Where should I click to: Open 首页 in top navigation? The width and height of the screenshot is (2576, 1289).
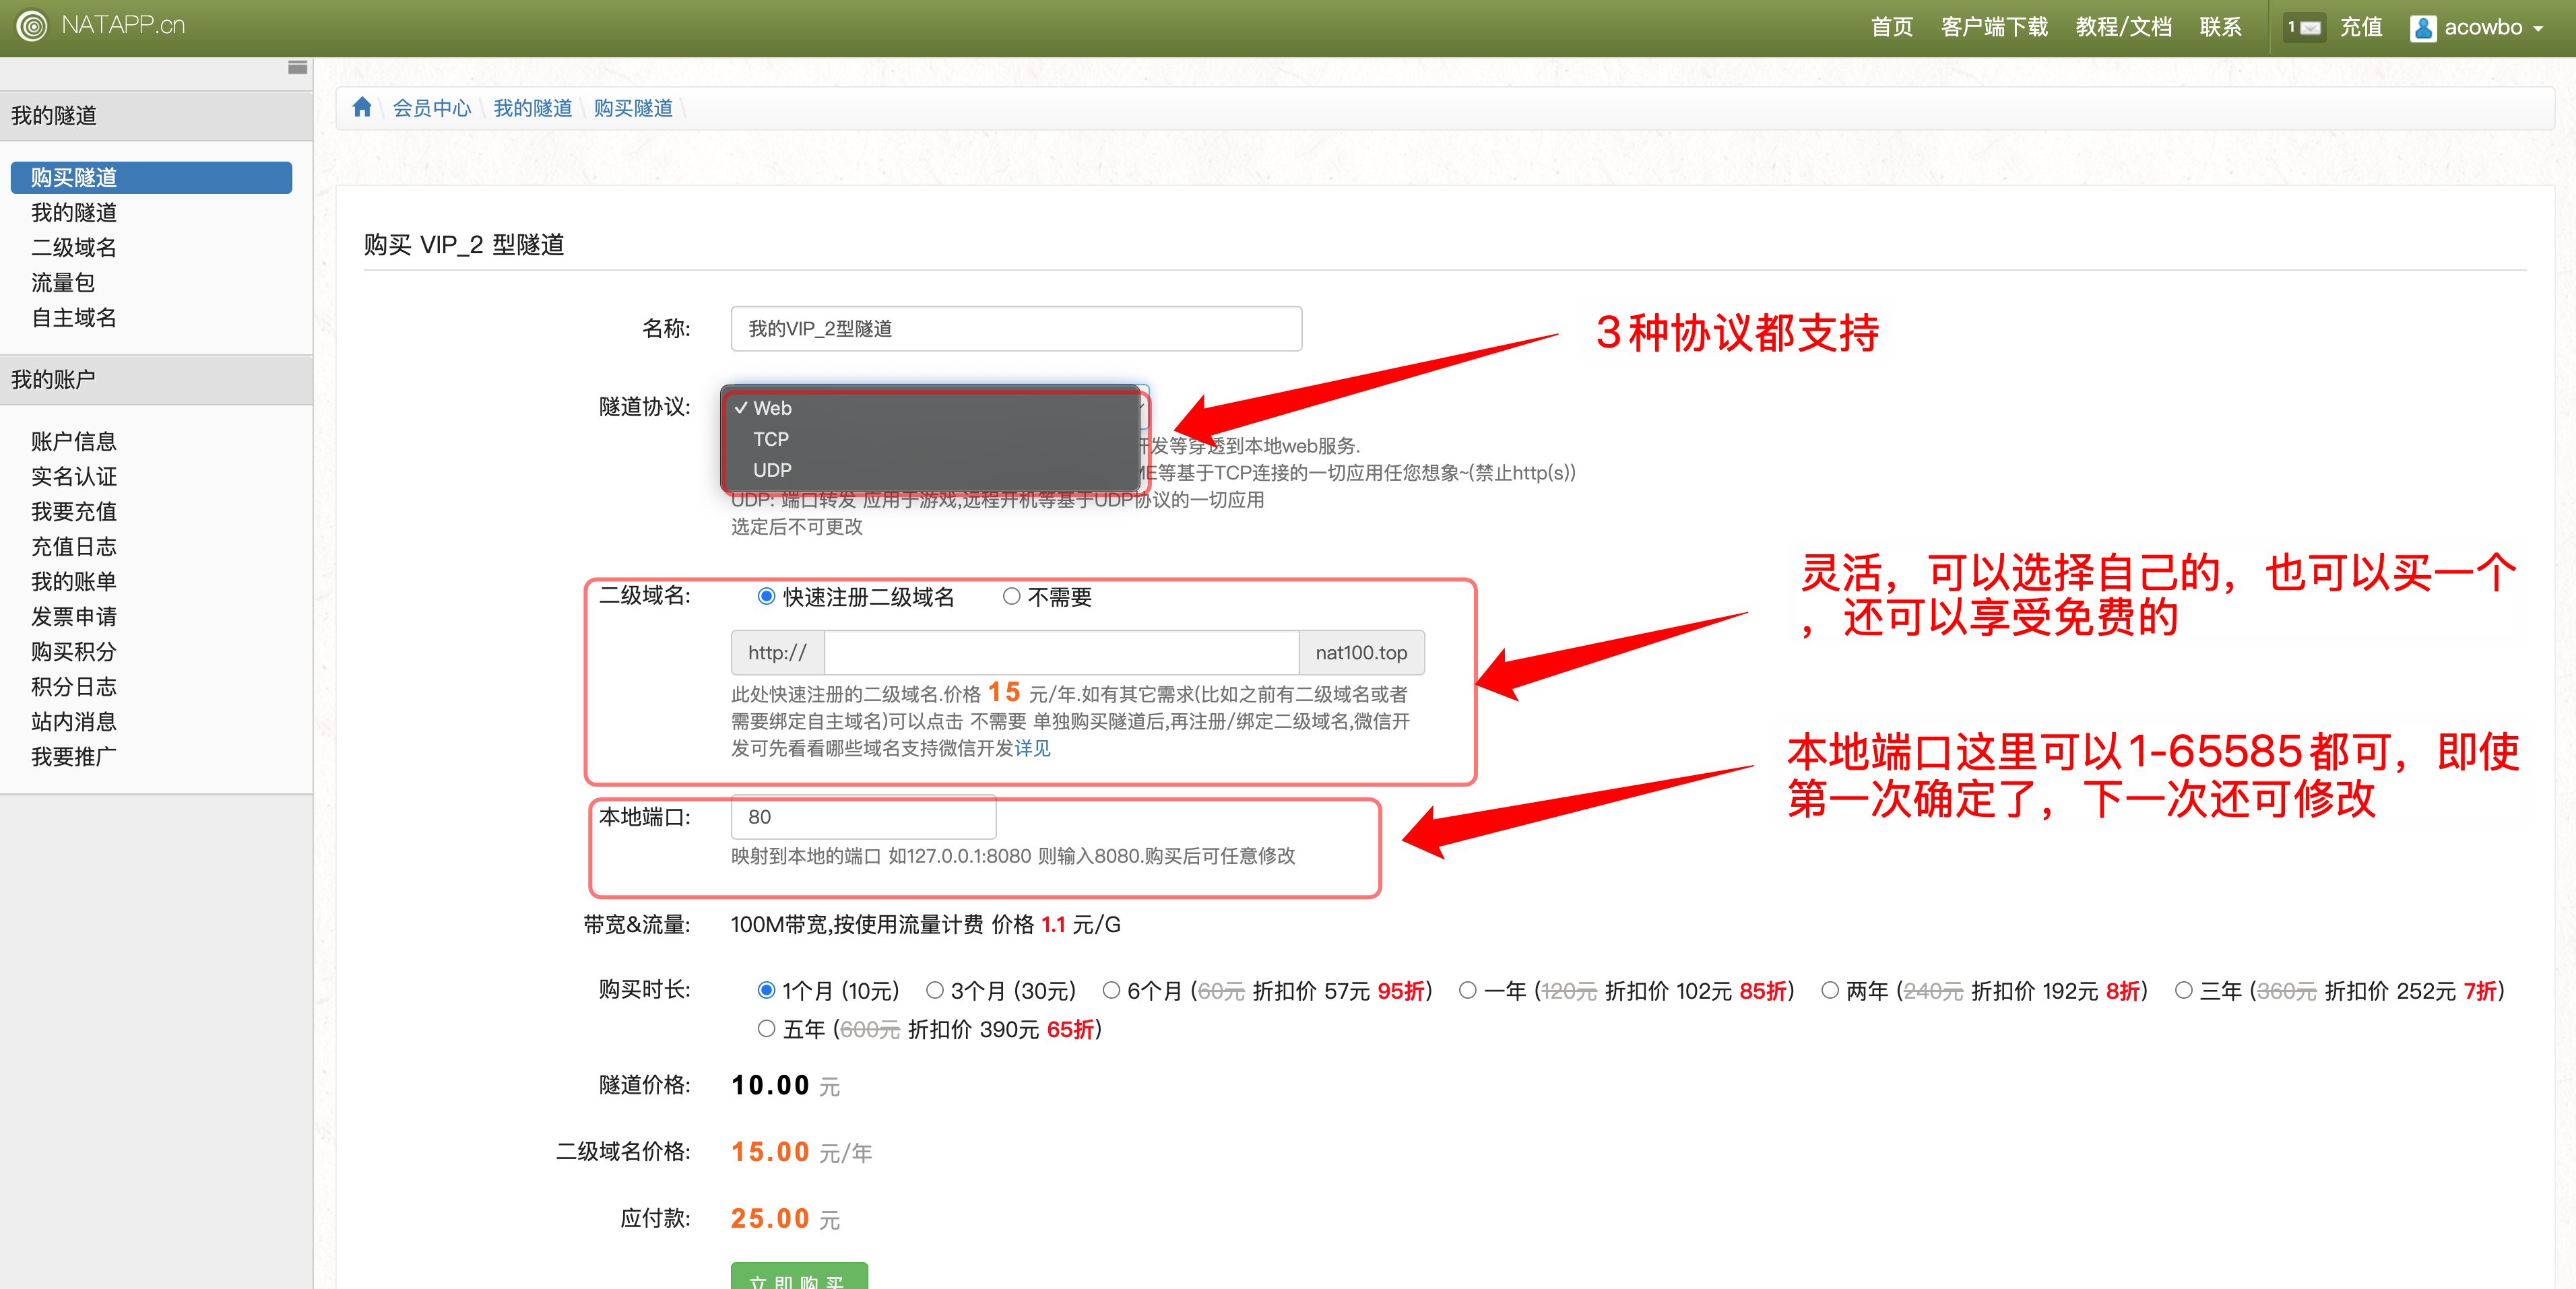point(1892,27)
